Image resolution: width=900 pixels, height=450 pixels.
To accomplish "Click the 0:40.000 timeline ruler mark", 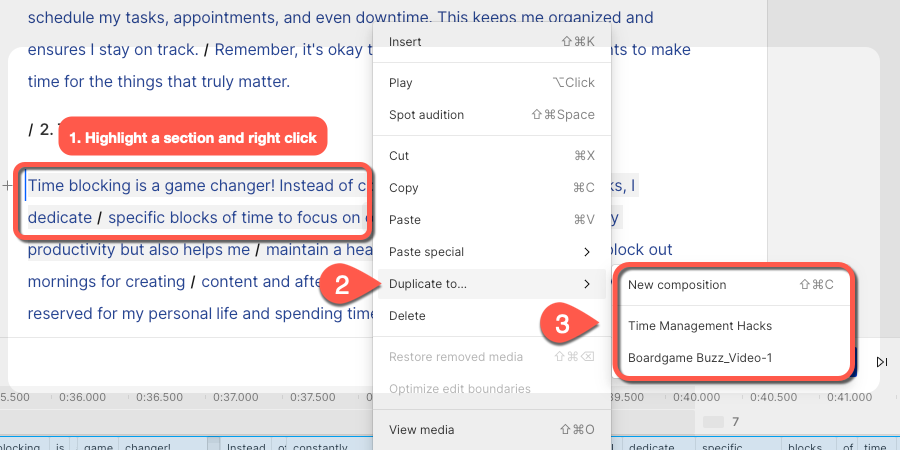I will [696, 397].
